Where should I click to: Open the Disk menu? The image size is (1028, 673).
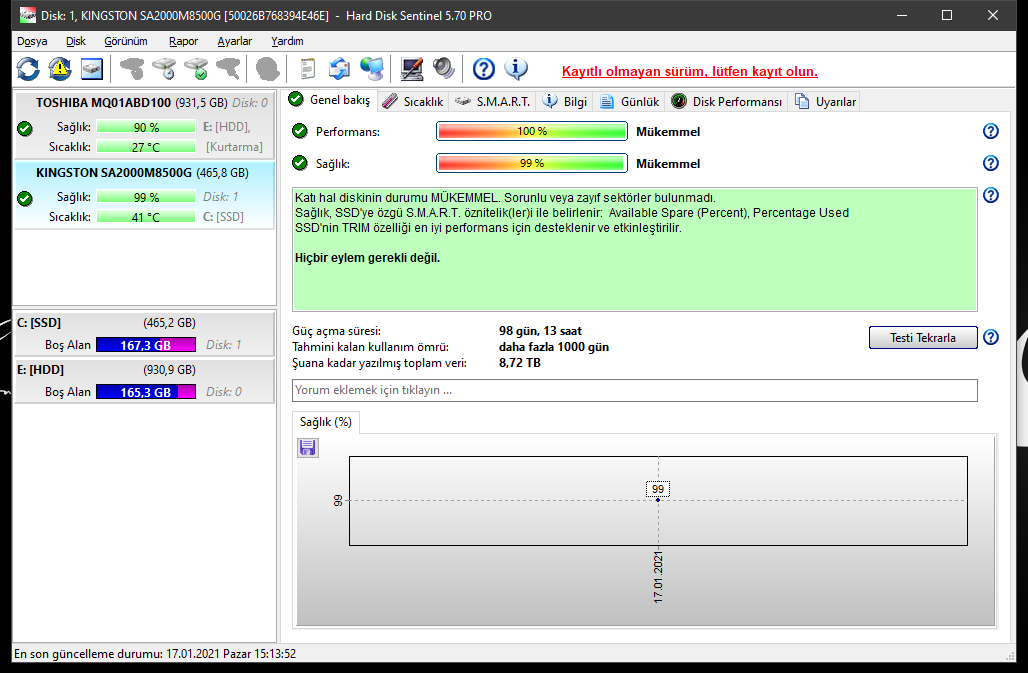(75, 41)
